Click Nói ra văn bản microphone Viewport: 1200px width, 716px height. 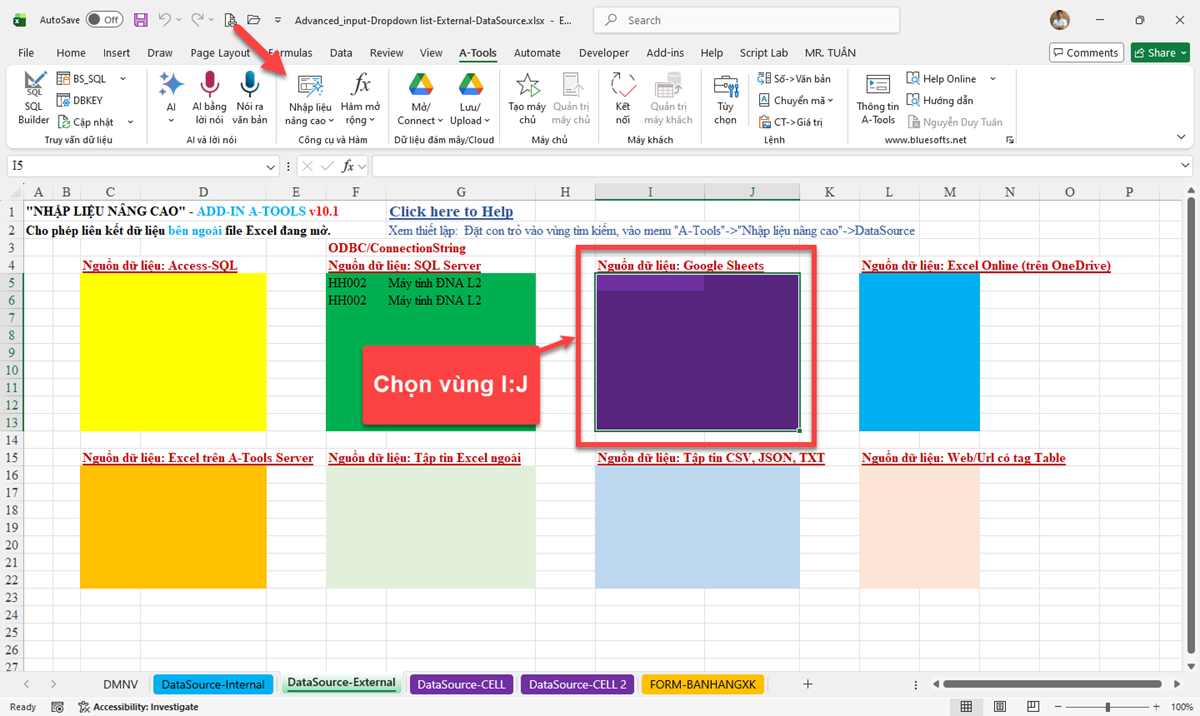(x=251, y=98)
